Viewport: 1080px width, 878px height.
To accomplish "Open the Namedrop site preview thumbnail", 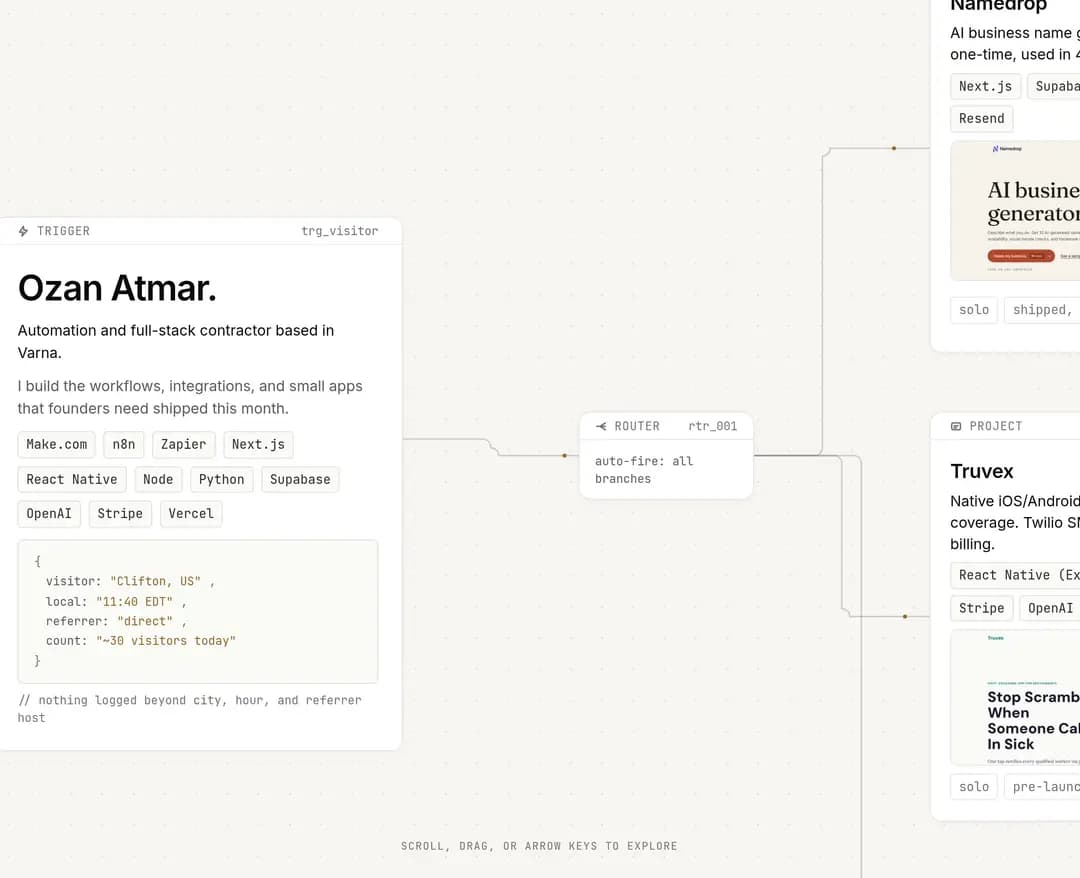I will coord(1015,211).
